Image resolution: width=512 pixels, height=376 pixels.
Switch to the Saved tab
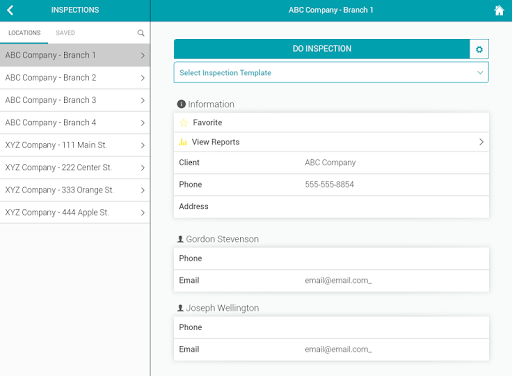(65, 33)
